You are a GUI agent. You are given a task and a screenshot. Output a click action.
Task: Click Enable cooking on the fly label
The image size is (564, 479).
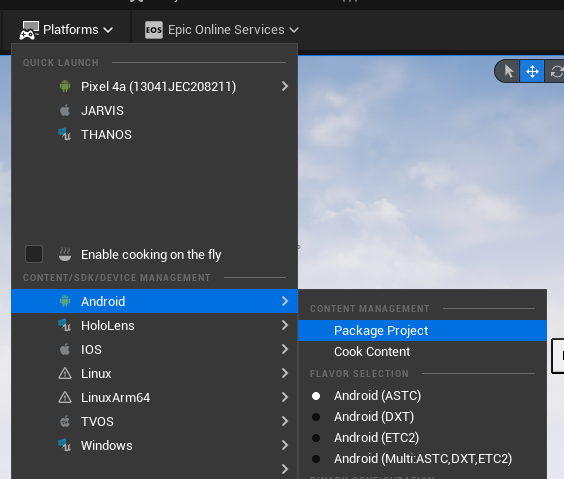click(151, 255)
